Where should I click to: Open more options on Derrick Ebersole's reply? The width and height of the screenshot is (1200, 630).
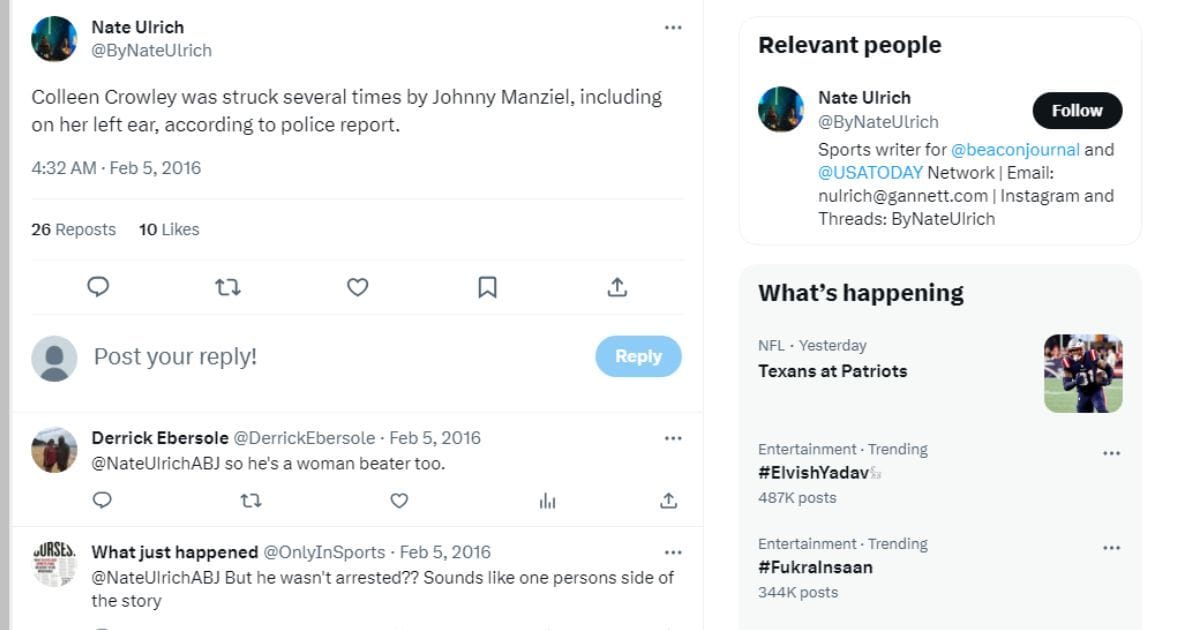click(673, 438)
